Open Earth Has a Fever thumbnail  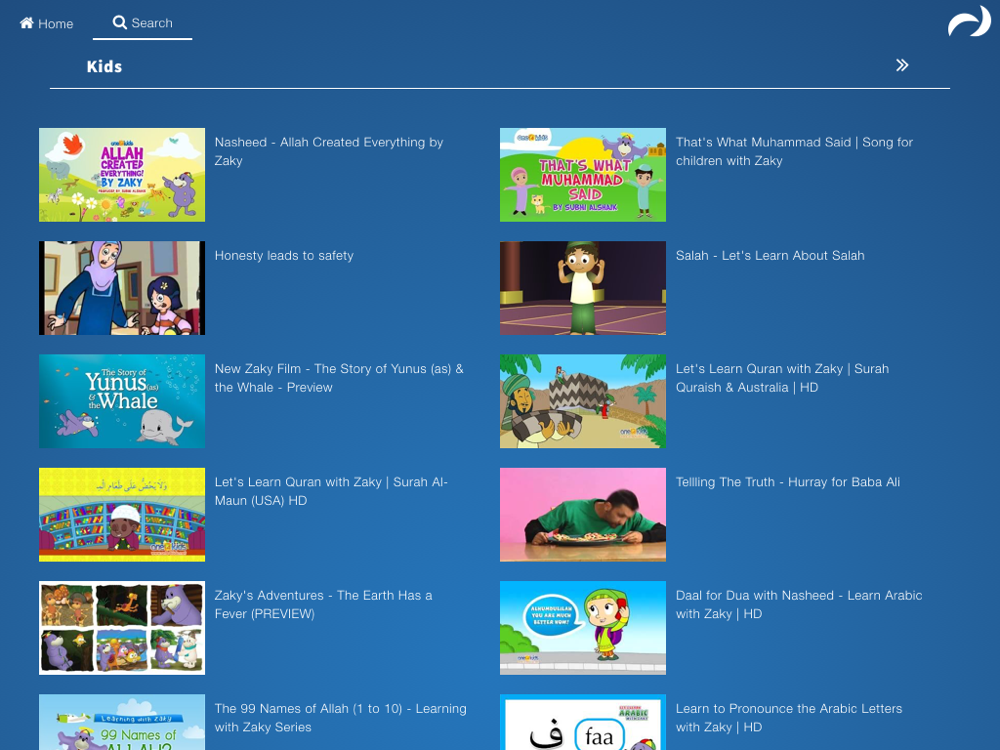tap(122, 628)
